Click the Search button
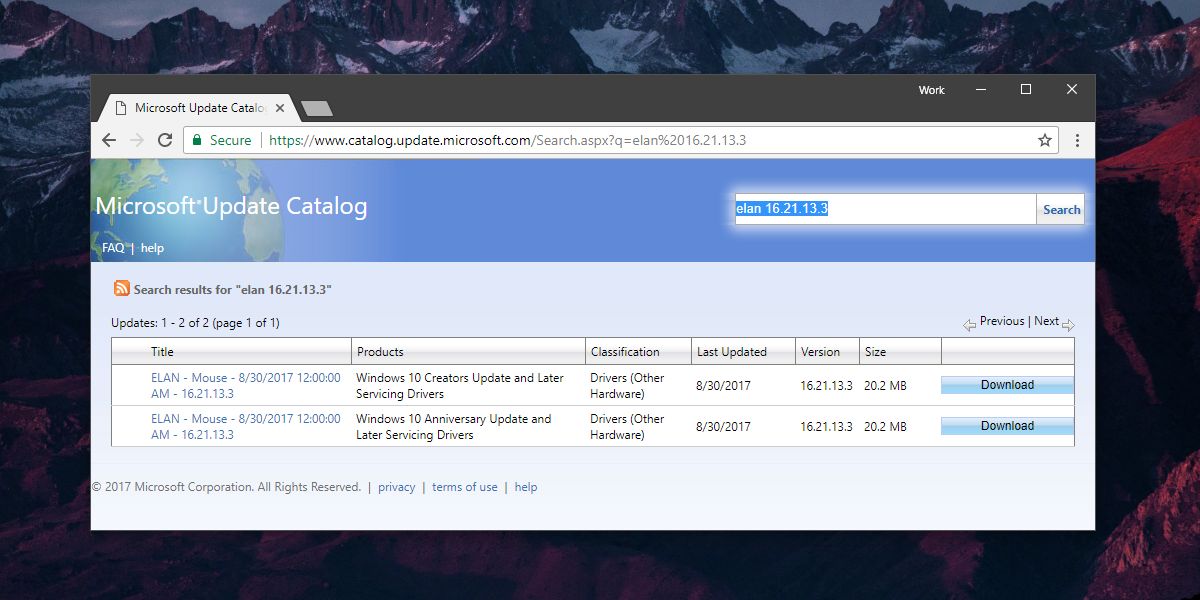The image size is (1200, 600). click(1061, 209)
